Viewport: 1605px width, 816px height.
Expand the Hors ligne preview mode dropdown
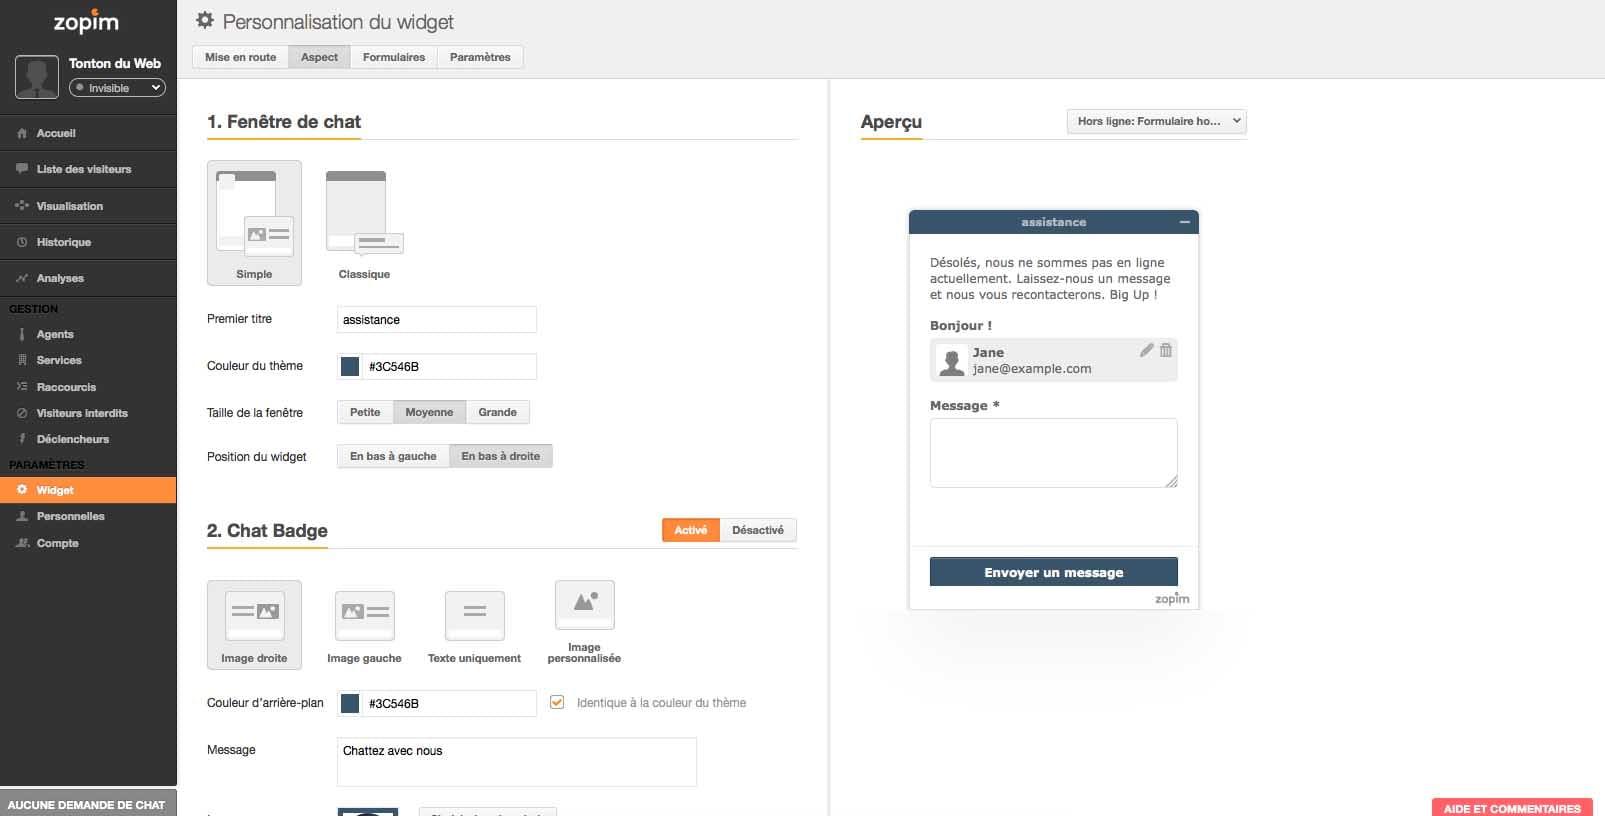[x=1156, y=121]
